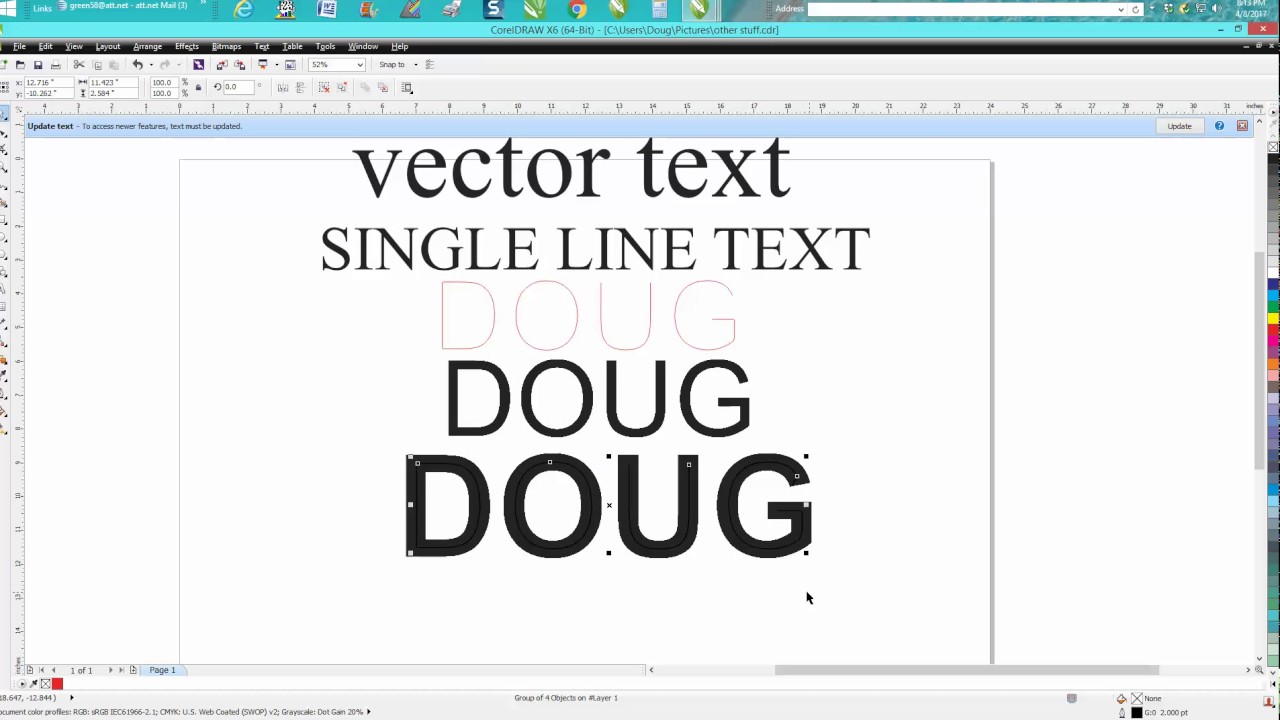The width and height of the screenshot is (1280, 720).
Task: Click the Add page icon after page counter
Action: point(133,670)
